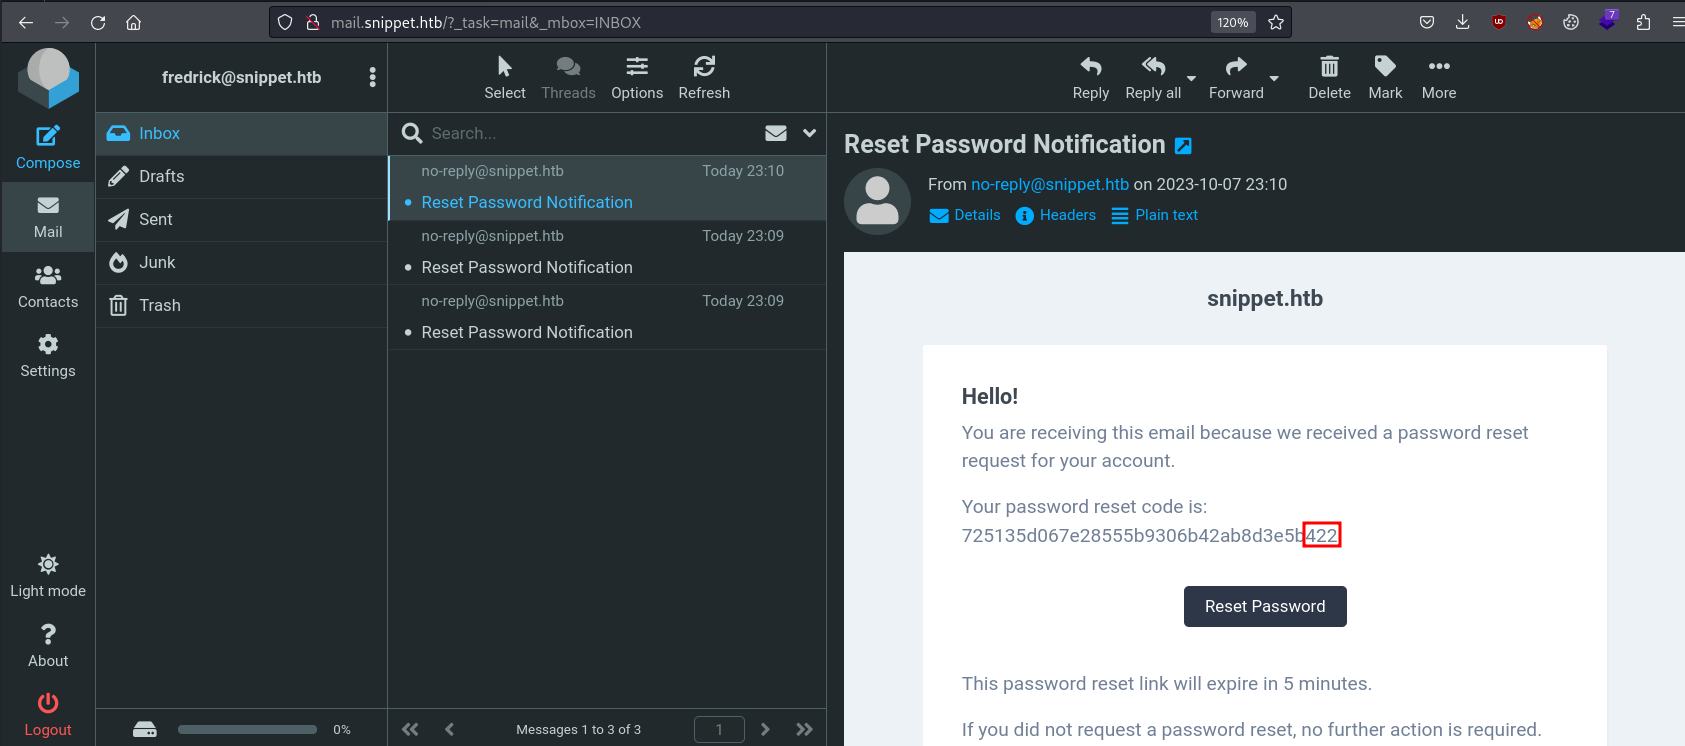
Task: Open Settings from the left sidebar
Action: pos(48,356)
